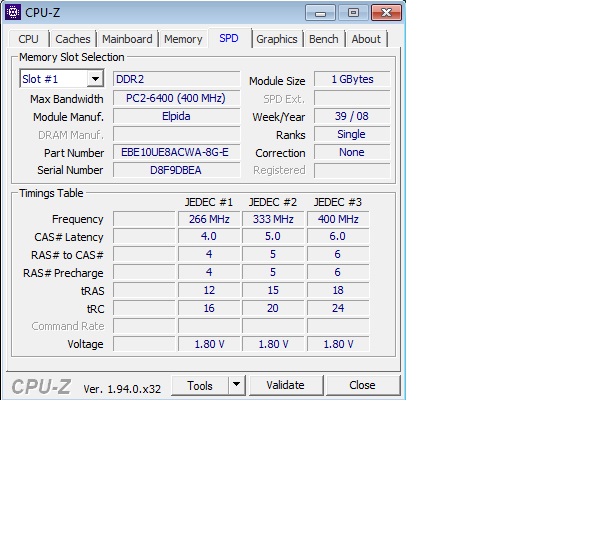The height and width of the screenshot is (559, 614).
Task: Click the 1 GBytes module size value
Action: pyautogui.click(x=352, y=79)
